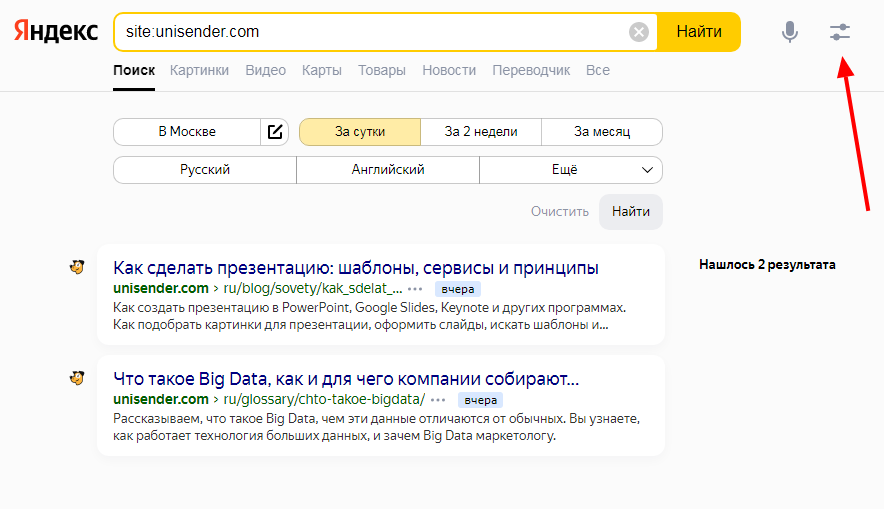Click the snippet starting Как создать презентацию в PowerPoint
Image resolution: width=884 pixels, height=509 pixels.
tap(369, 316)
